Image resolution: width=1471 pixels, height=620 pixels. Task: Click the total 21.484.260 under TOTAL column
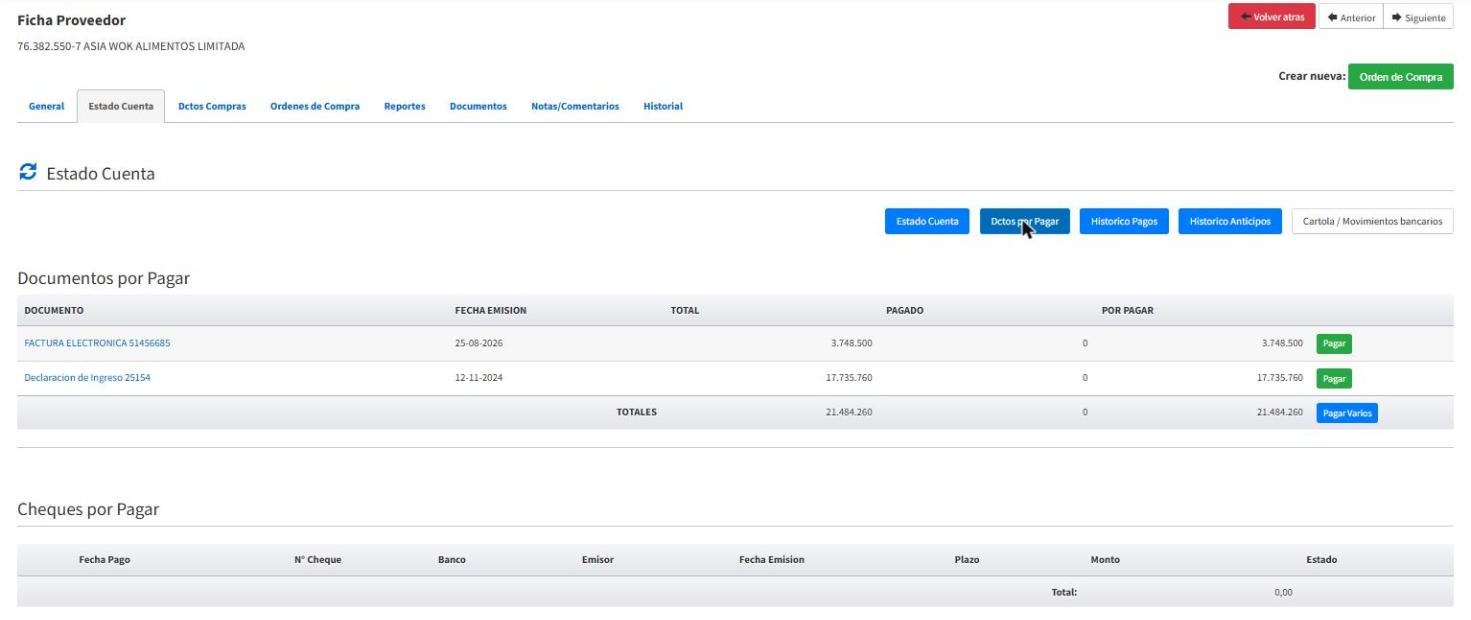848,412
